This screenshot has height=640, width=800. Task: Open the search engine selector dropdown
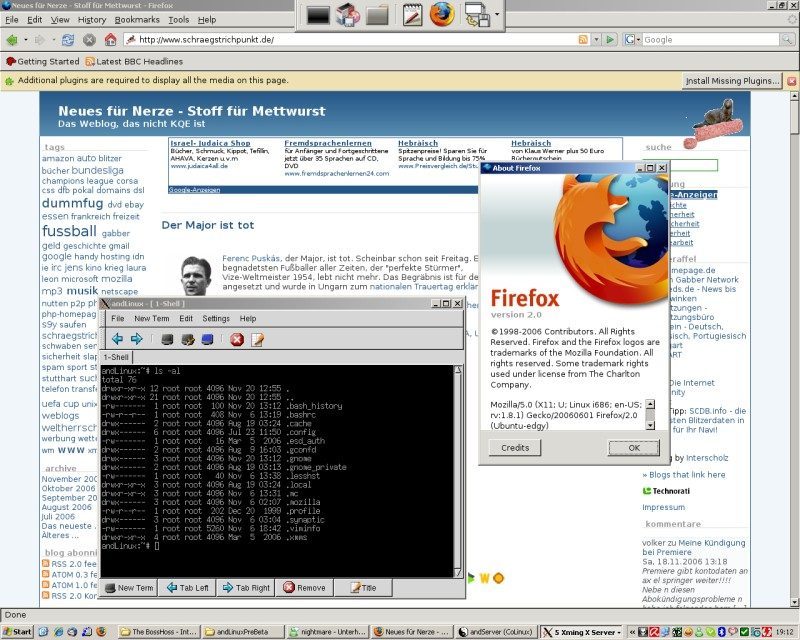632,39
